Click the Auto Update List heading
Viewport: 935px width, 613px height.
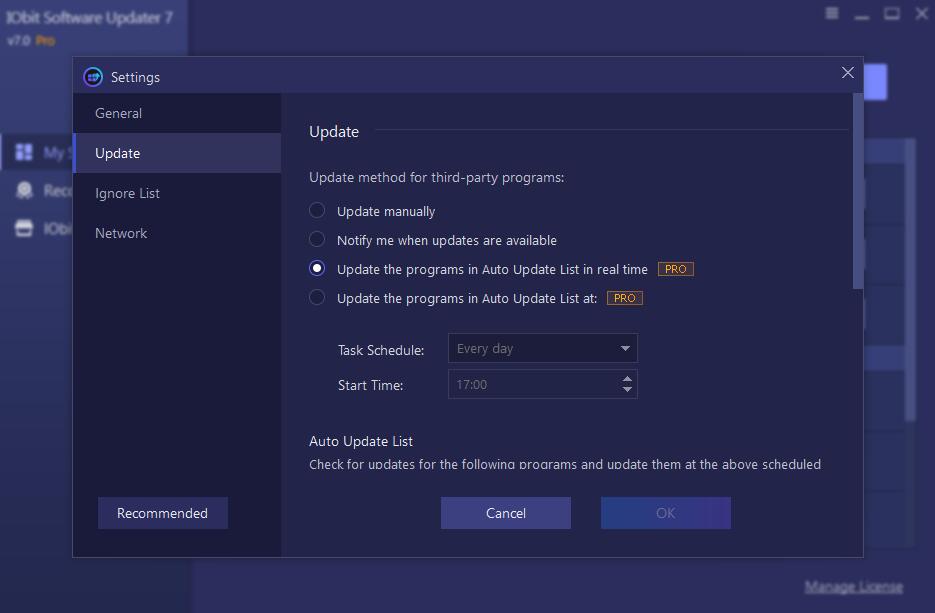point(361,441)
